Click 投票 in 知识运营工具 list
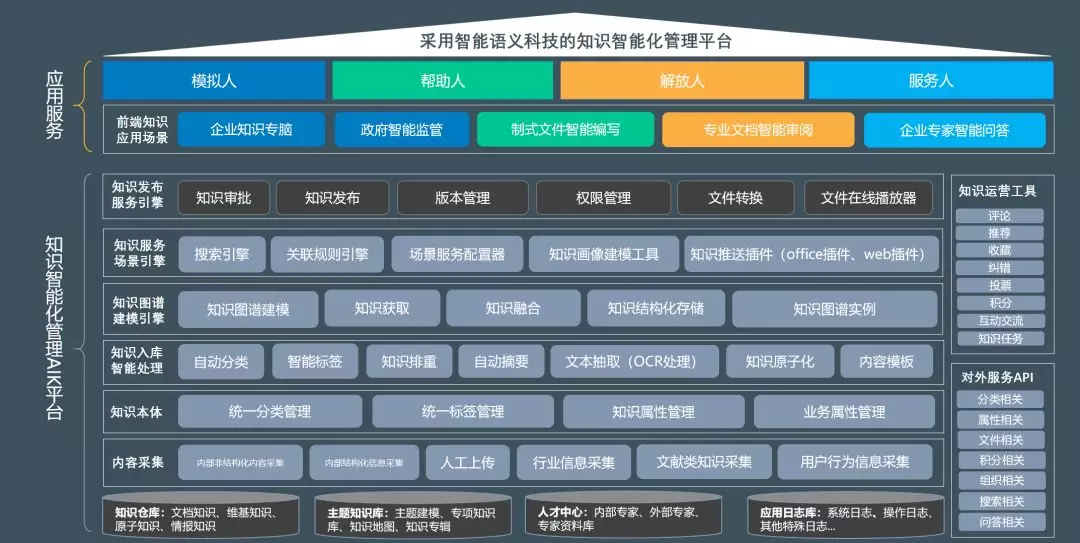 point(999,285)
